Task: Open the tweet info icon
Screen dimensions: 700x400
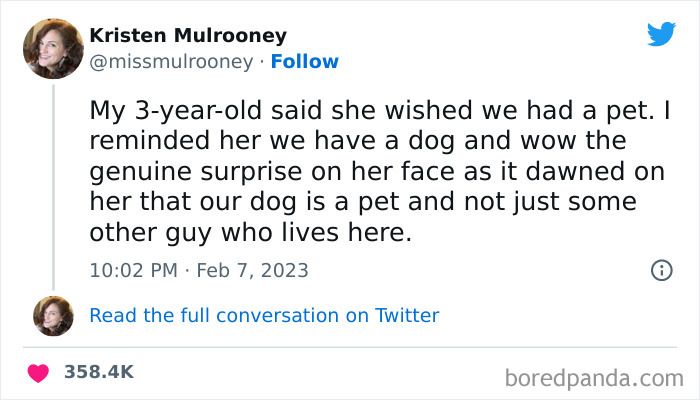Action: pos(661,270)
